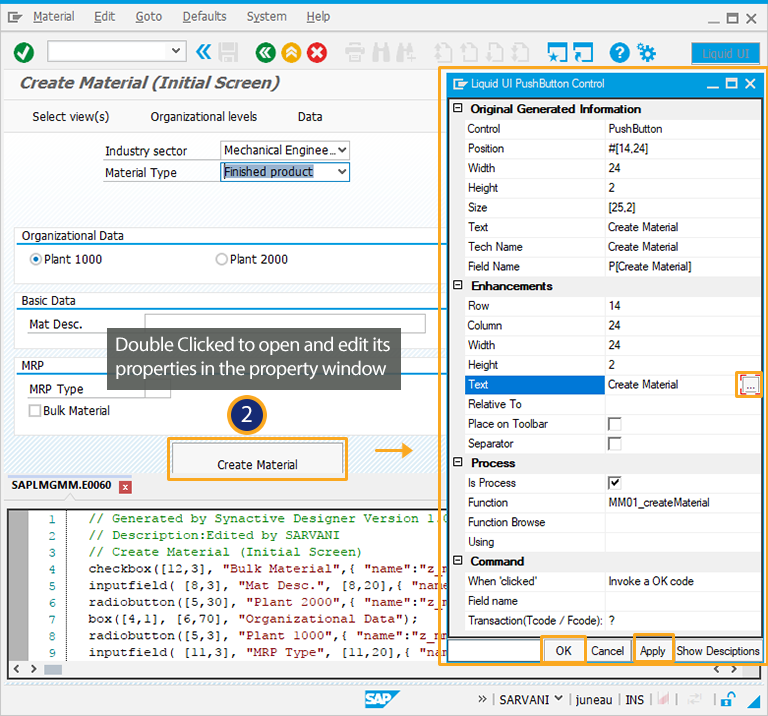Click the Data button
The width and height of the screenshot is (768, 716).
coord(310,117)
